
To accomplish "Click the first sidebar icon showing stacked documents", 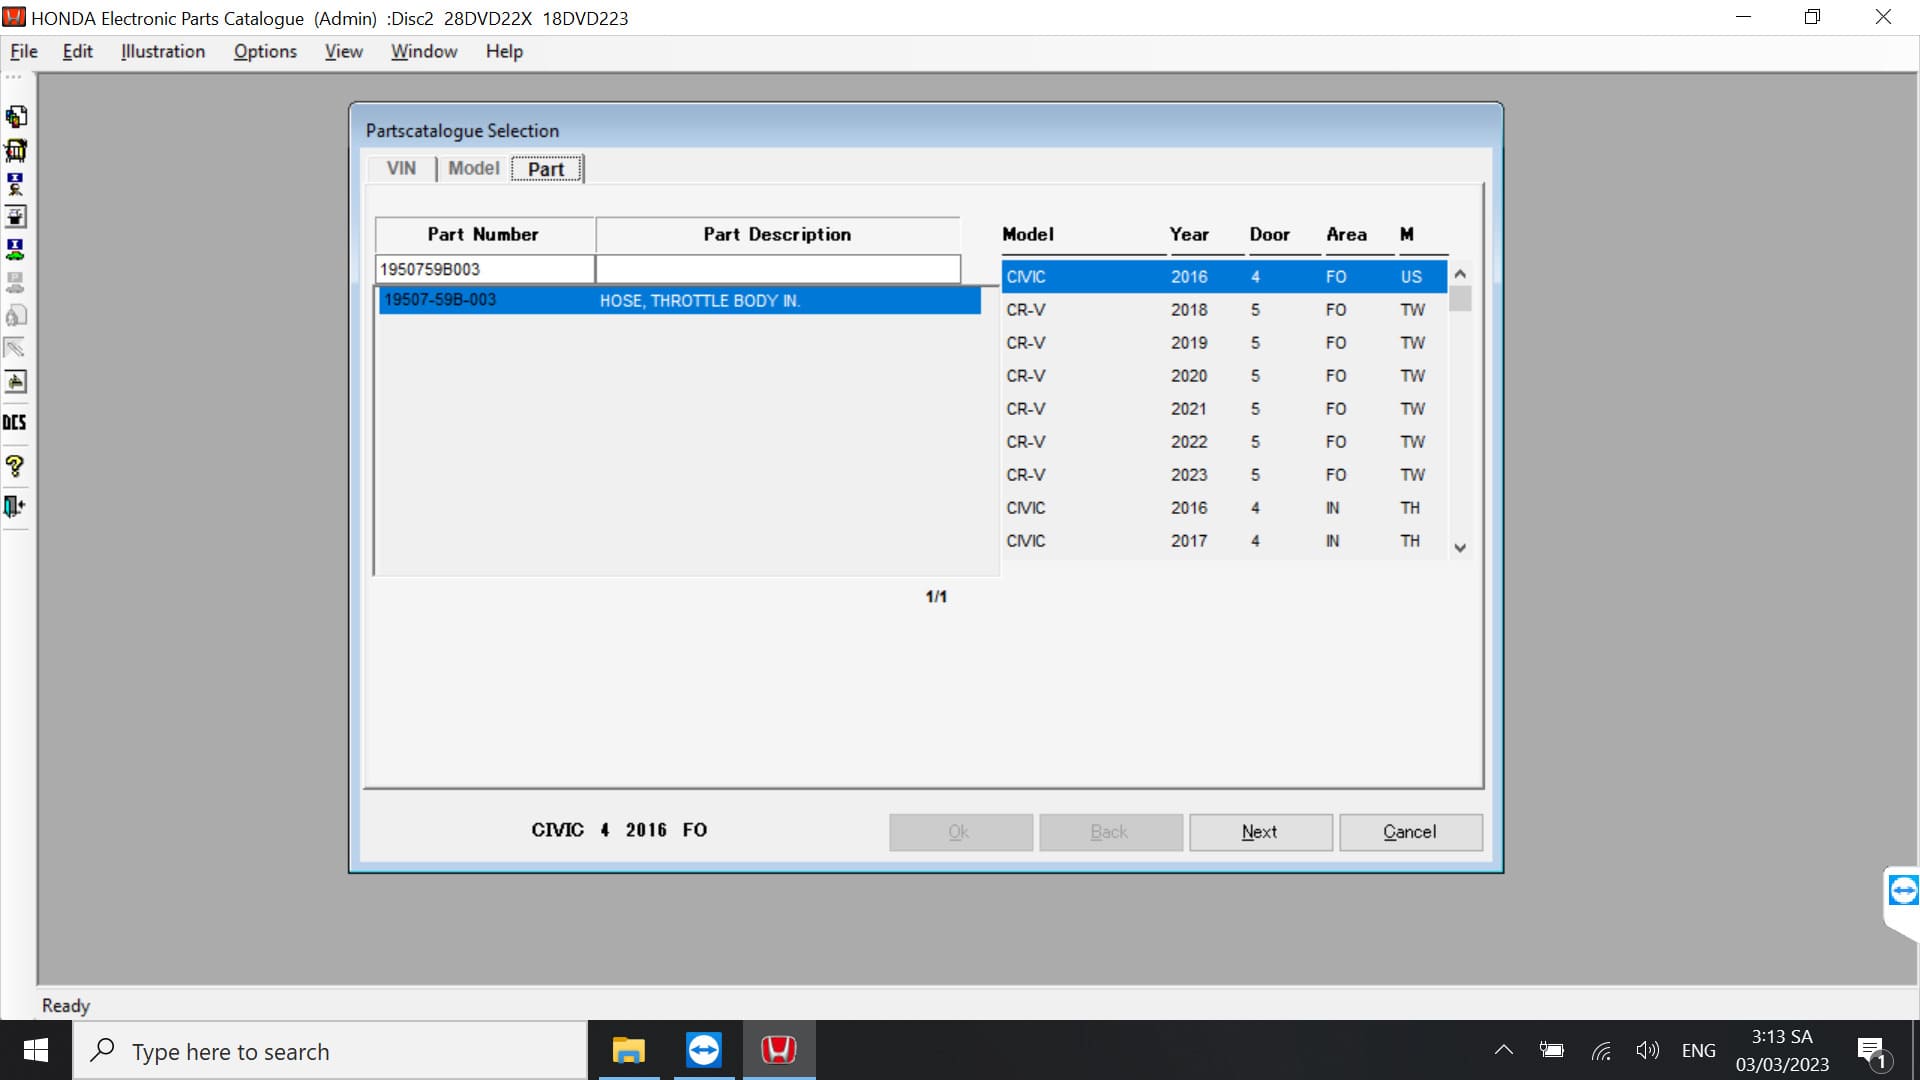I will [16, 117].
